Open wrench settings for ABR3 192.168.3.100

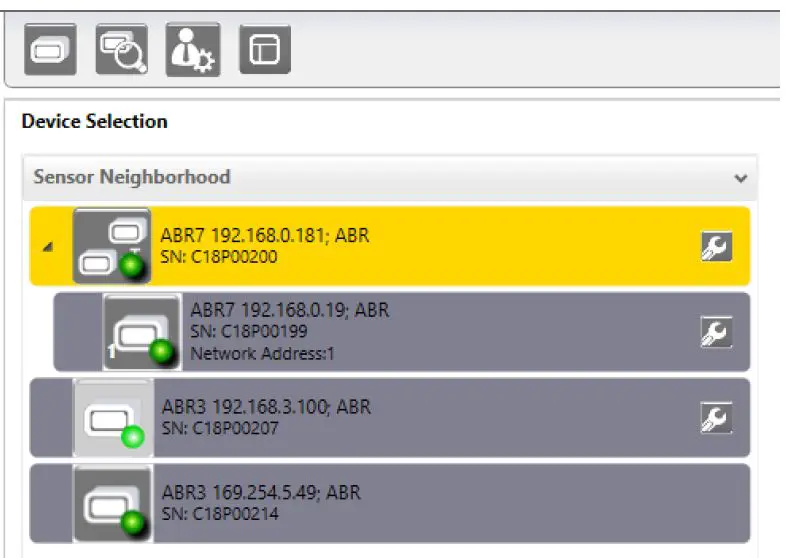tap(715, 417)
